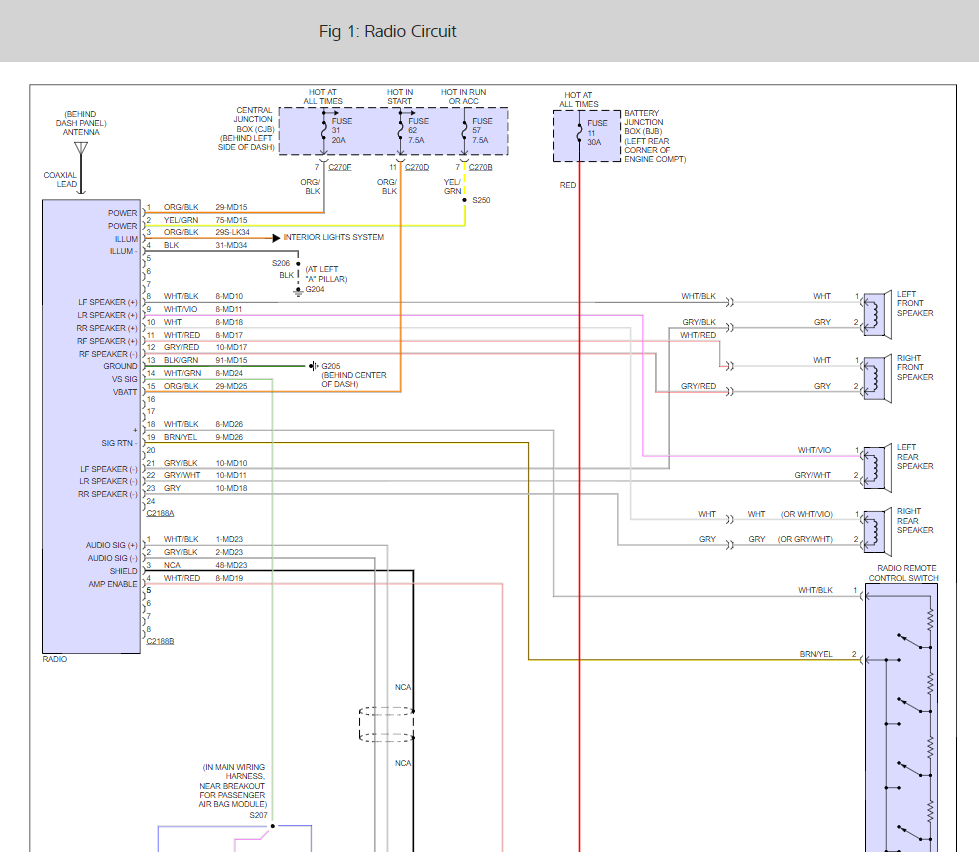Click the Interior Lights System reference label
The image size is (979, 865).
point(334,238)
